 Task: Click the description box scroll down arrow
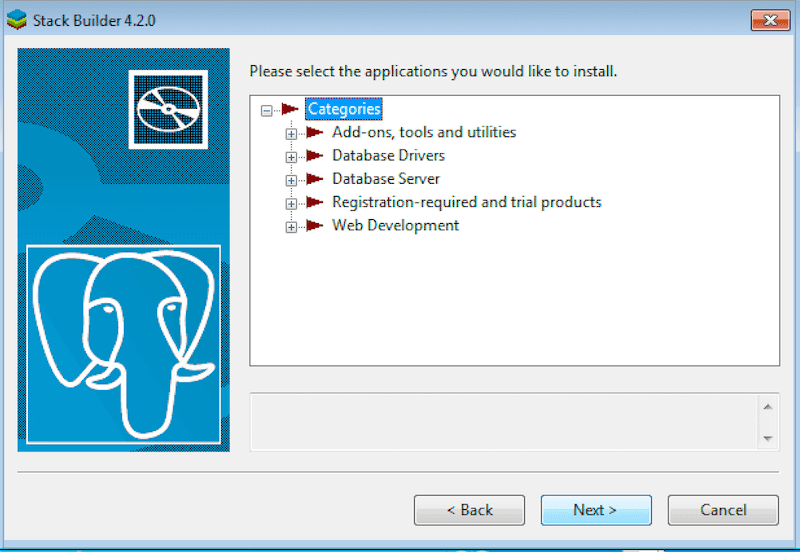[x=767, y=438]
